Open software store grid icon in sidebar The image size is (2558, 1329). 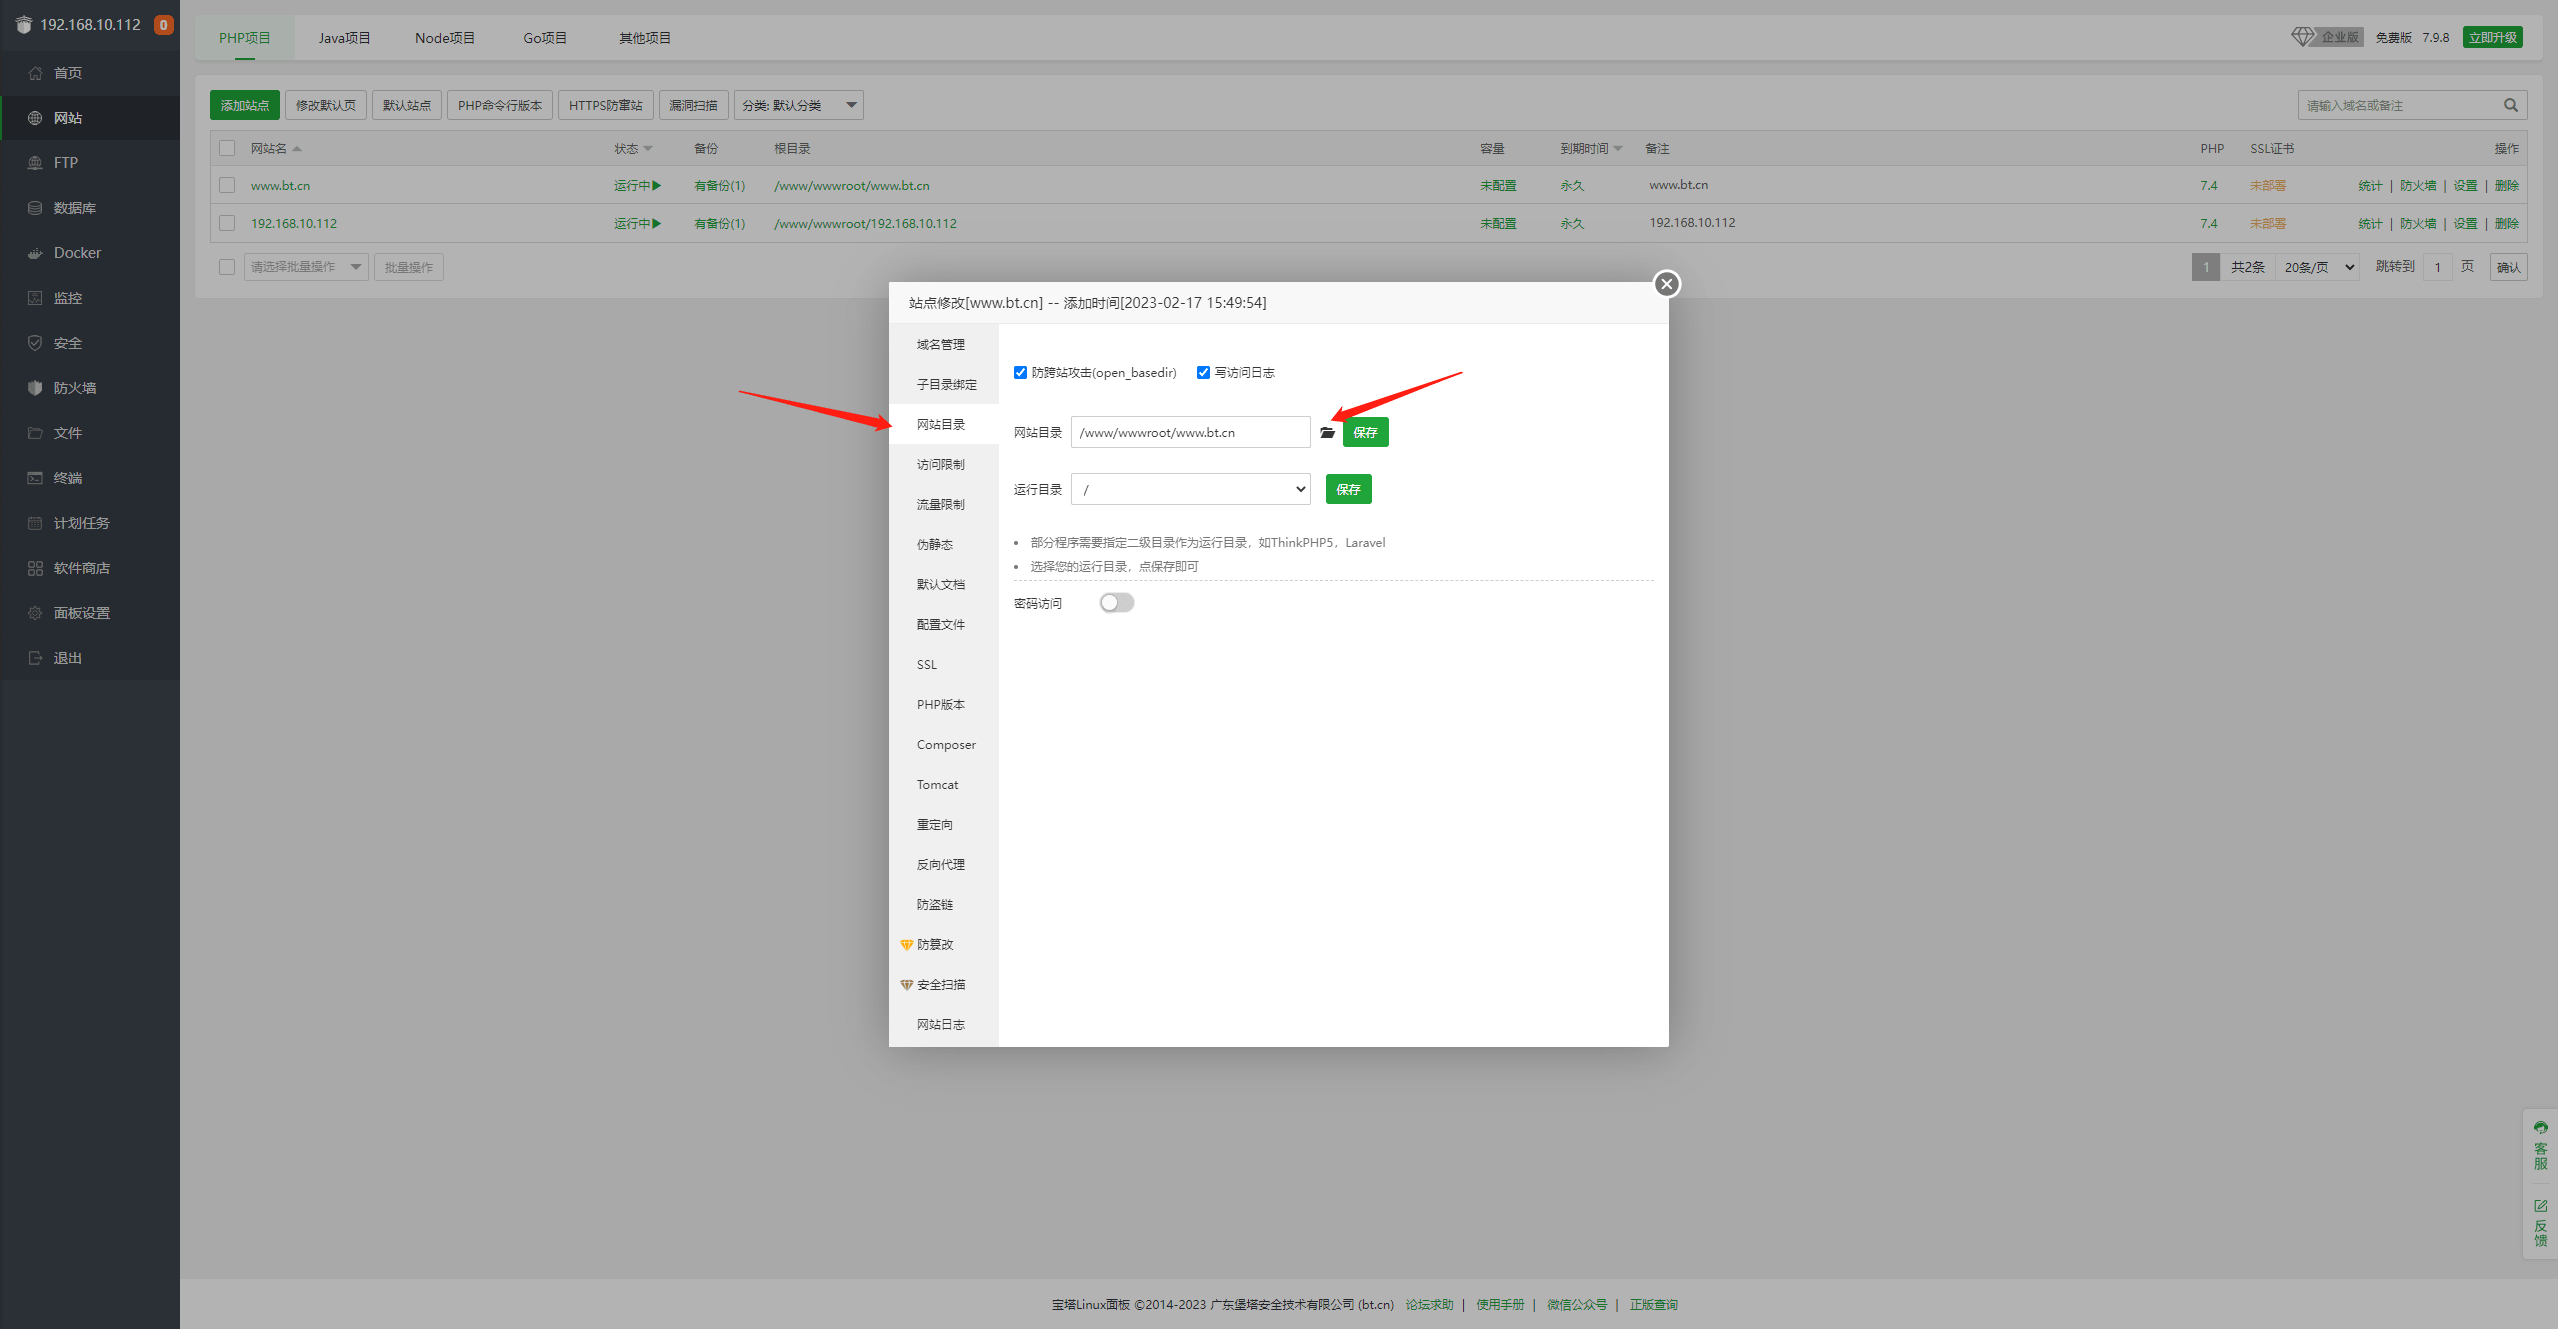(x=35, y=568)
